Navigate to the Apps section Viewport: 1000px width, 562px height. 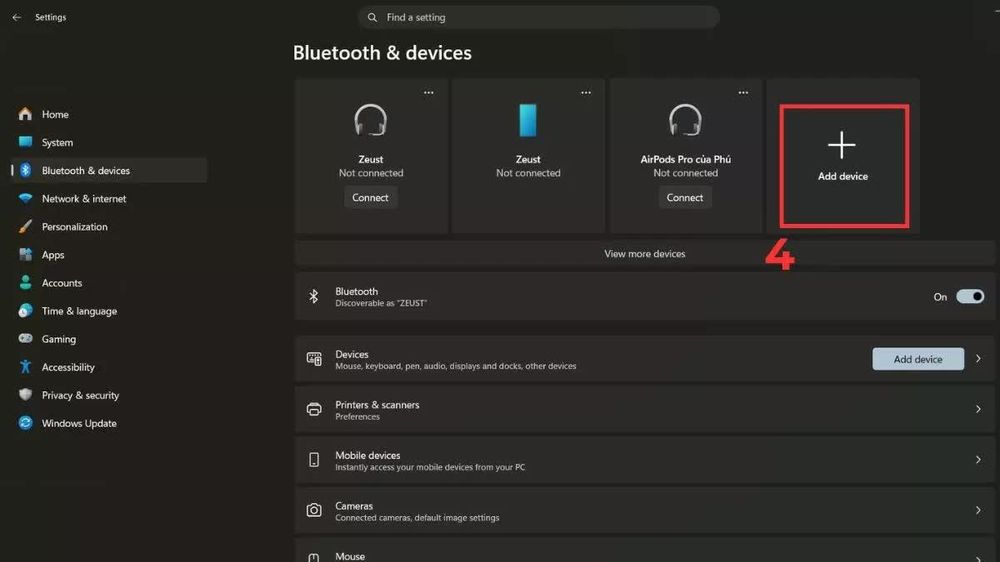pos(53,255)
